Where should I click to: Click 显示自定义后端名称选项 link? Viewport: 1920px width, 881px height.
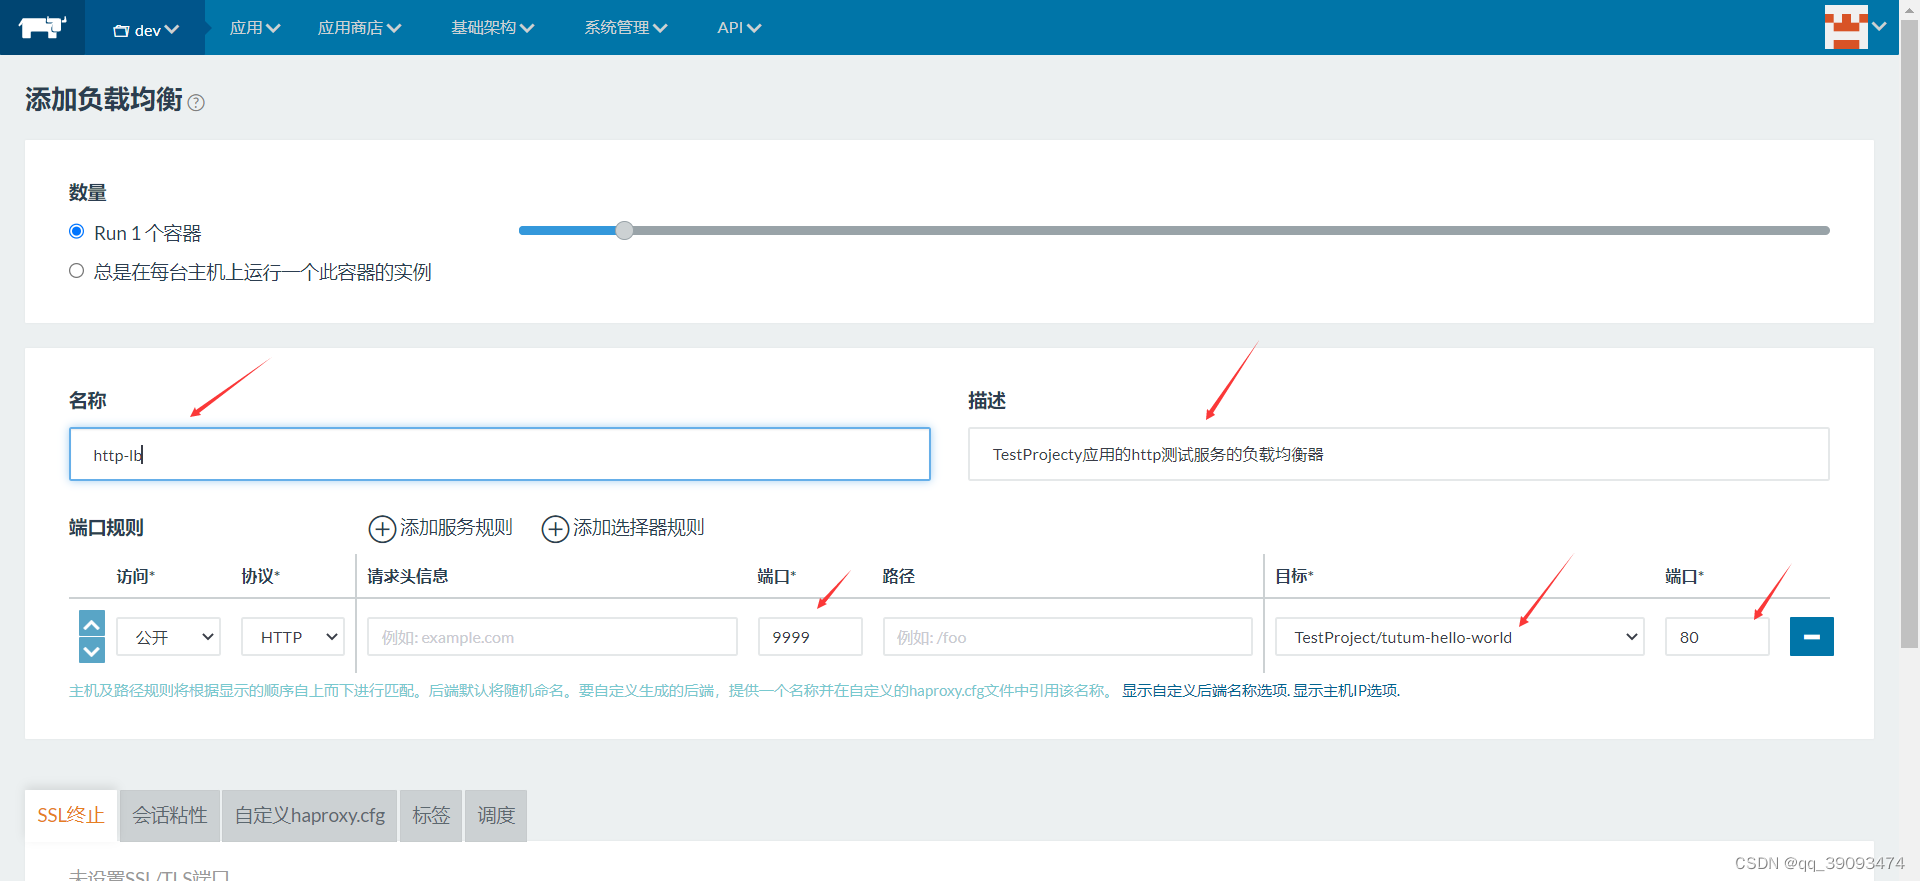(x=1204, y=691)
